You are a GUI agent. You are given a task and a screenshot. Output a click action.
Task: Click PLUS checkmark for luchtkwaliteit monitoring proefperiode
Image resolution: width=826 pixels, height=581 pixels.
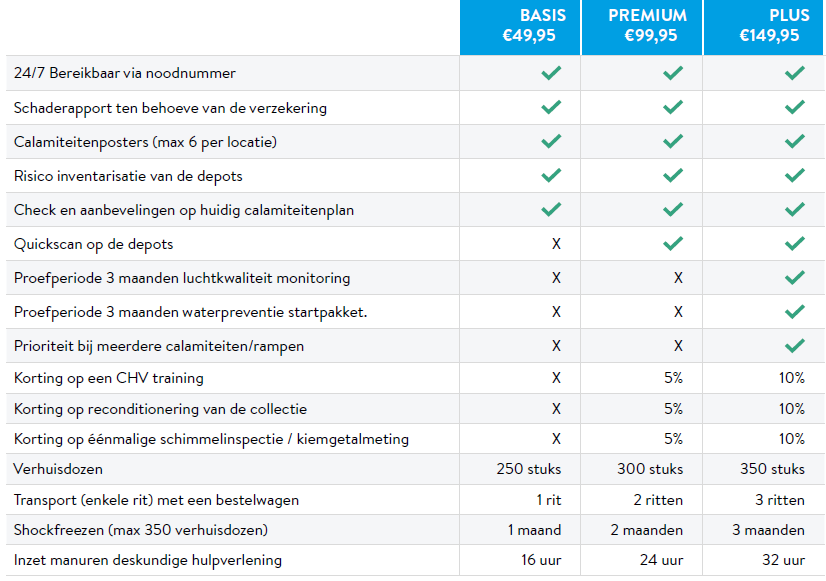(x=794, y=277)
